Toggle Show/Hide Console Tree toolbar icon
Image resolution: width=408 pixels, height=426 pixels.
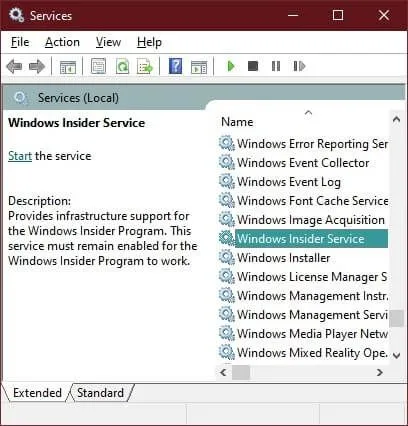tap(68, 67)
